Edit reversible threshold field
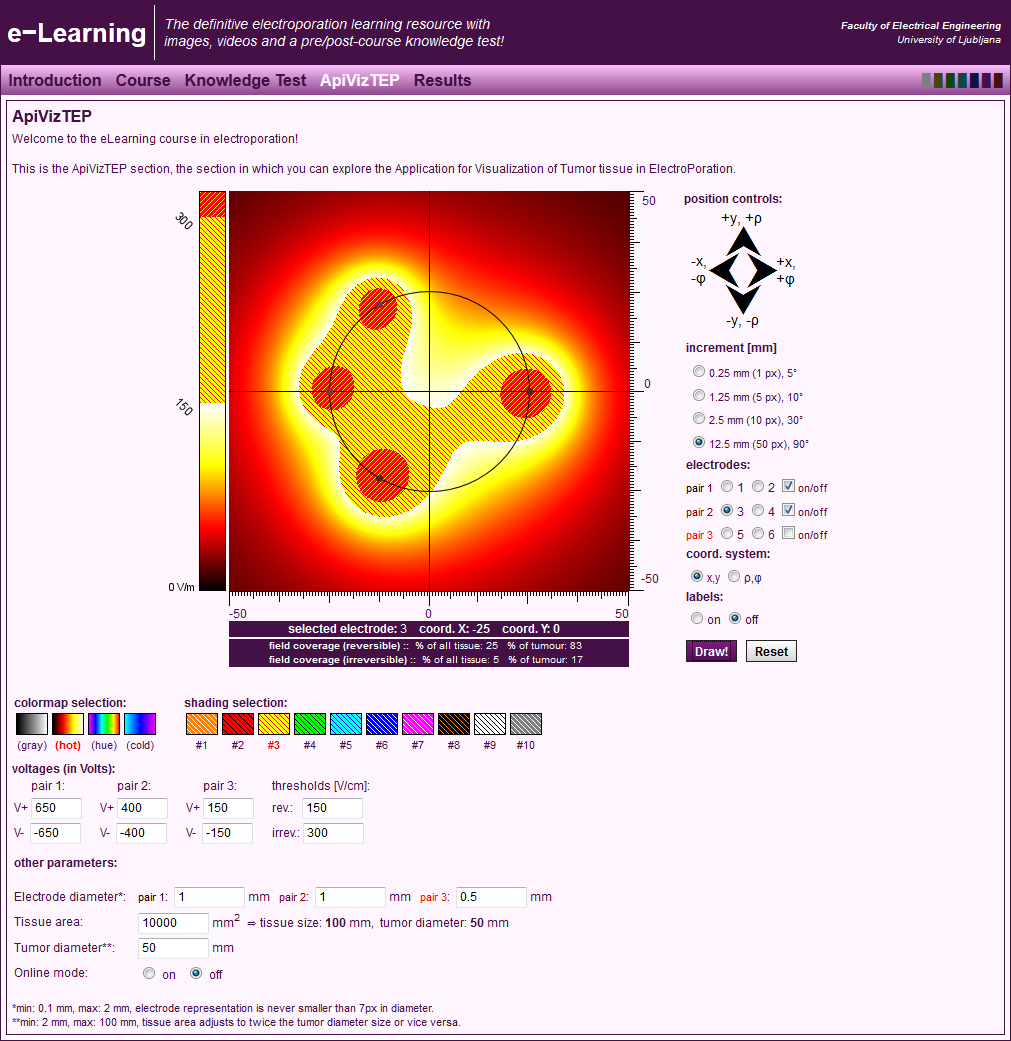 [333, 808]
